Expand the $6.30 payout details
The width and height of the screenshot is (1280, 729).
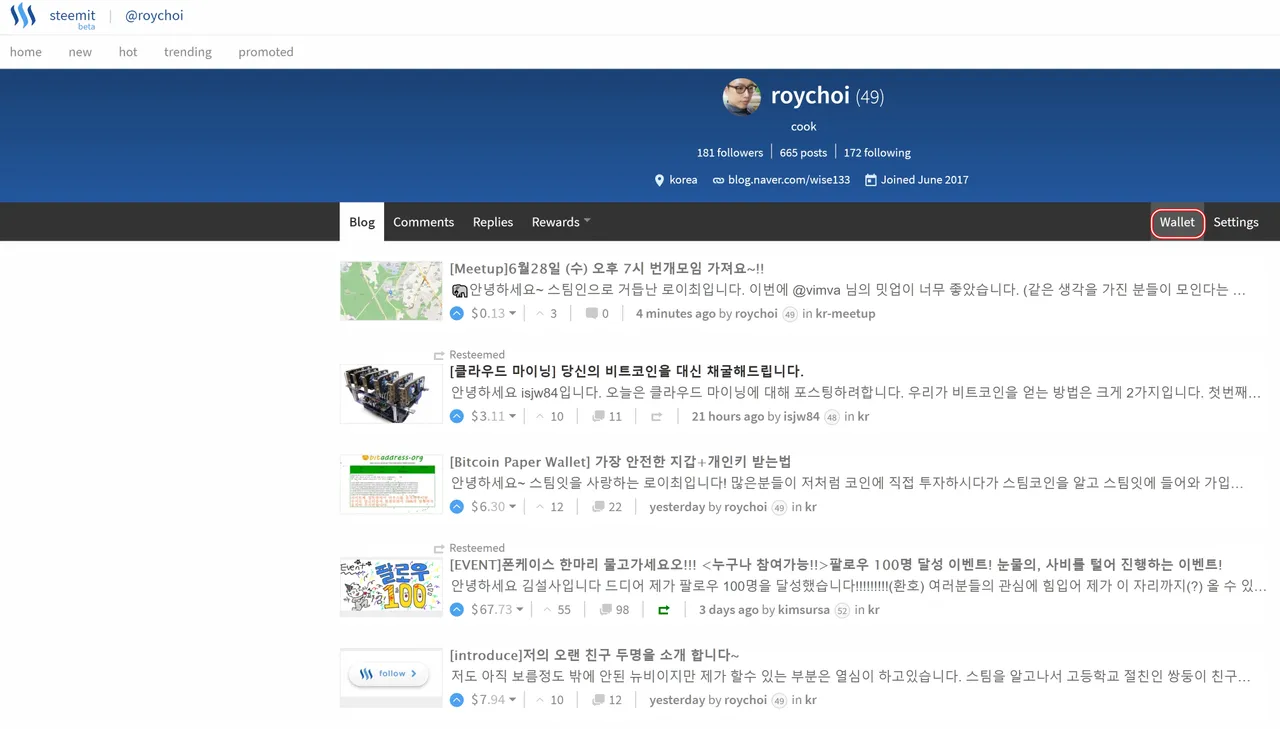[494, 506]
